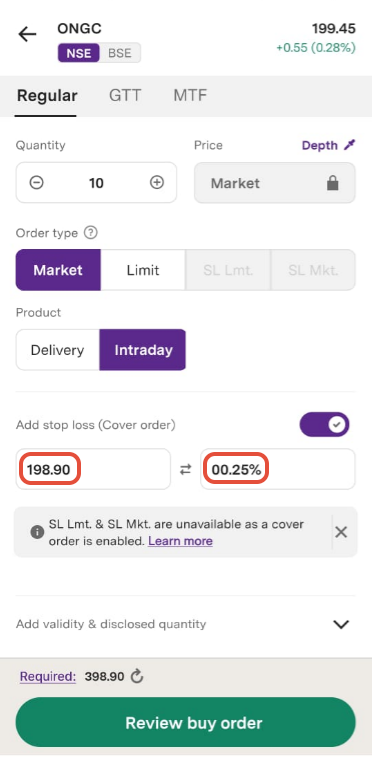Click the lock icon in Price field

point(332,183)
